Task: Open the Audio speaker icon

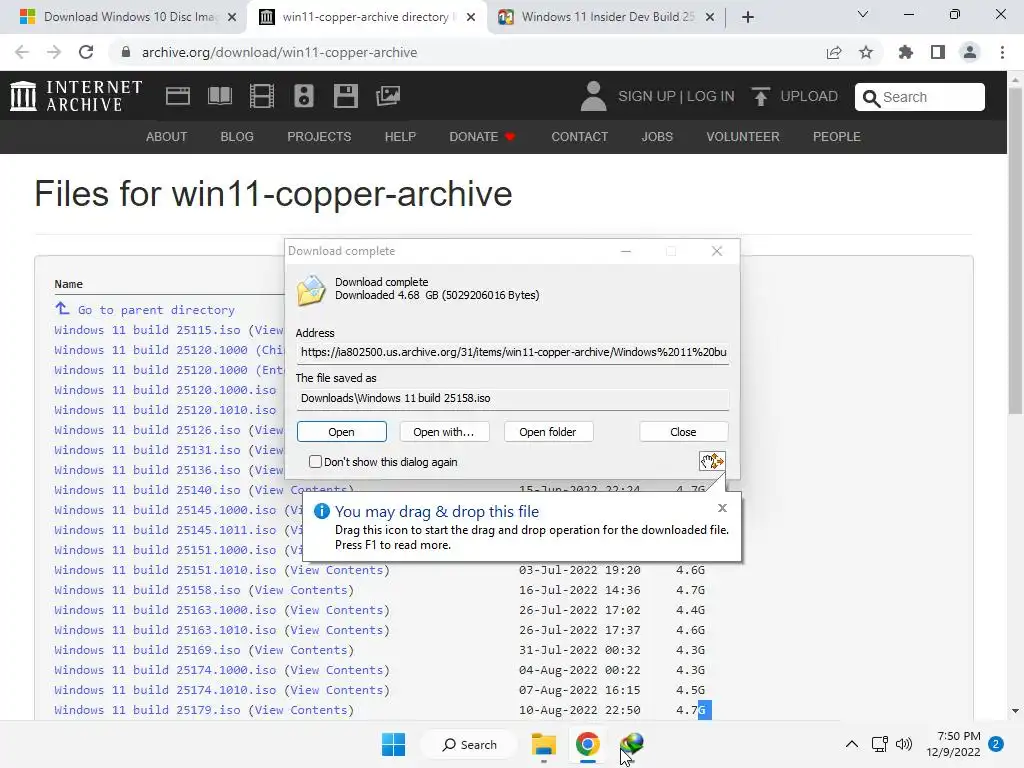Action: tap(304, 96)
